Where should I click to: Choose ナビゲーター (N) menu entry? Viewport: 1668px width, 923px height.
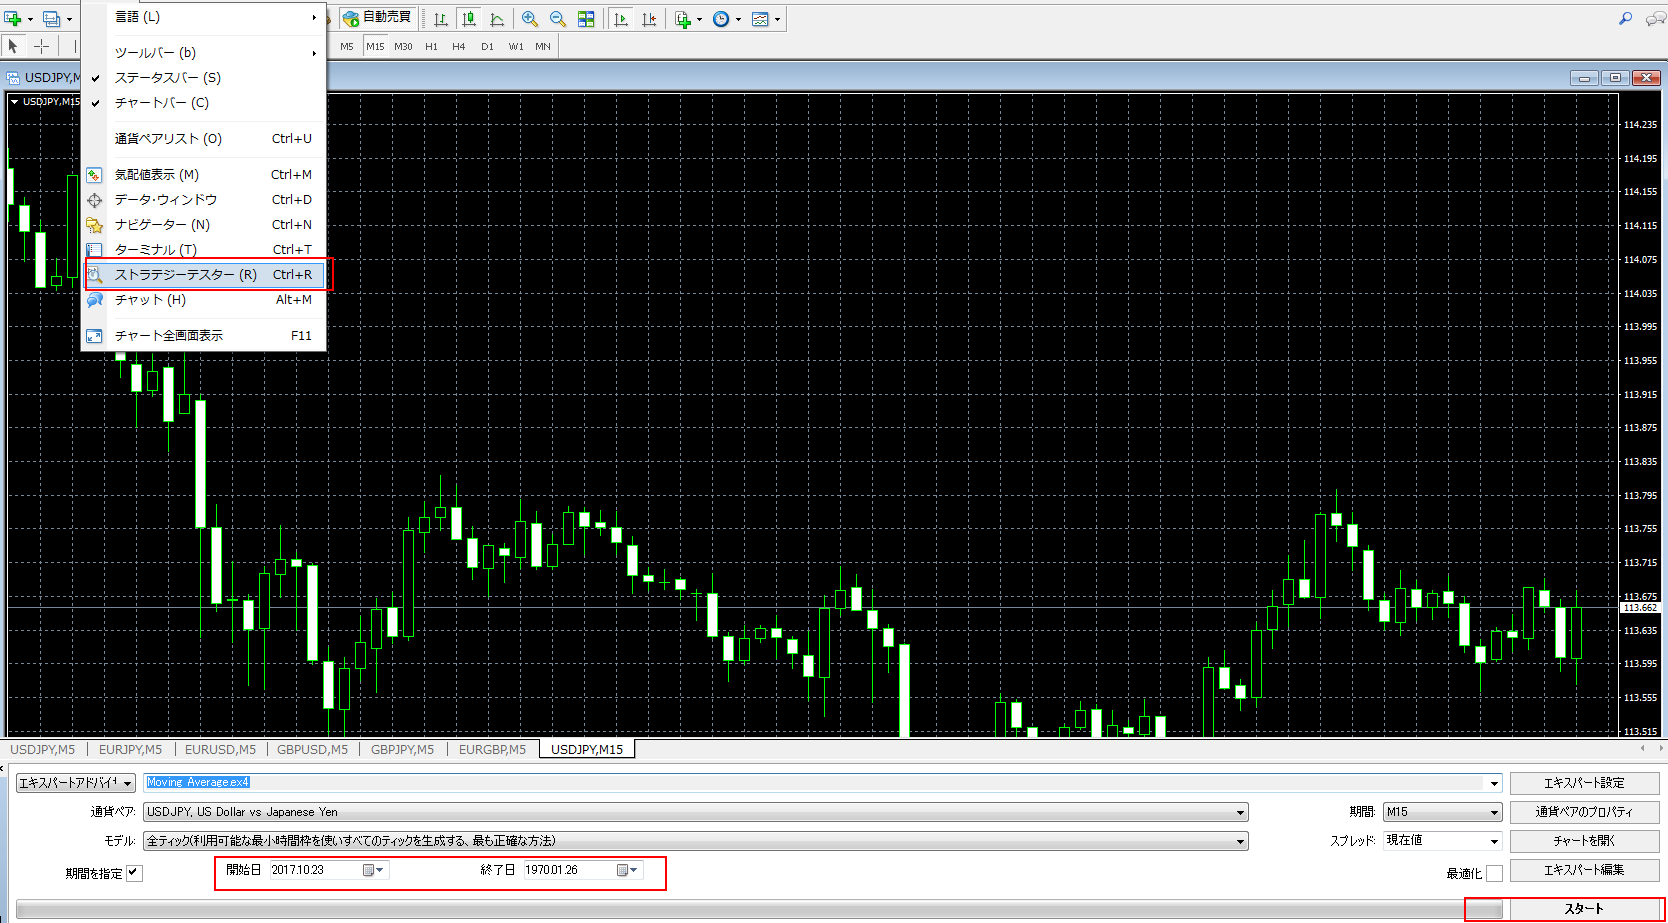[x=204, y=225]
